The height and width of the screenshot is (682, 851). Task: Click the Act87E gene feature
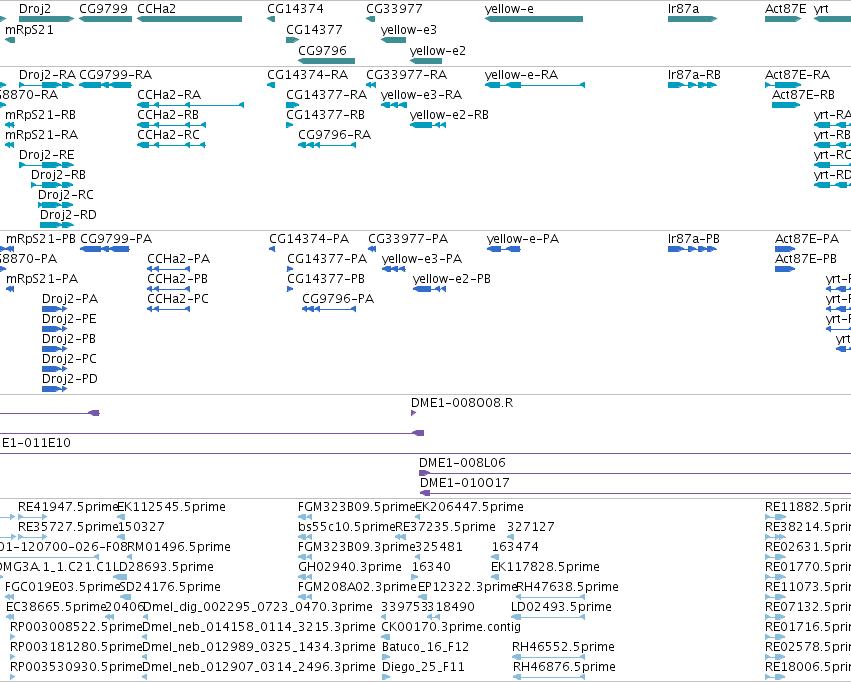tap(783, 19)
